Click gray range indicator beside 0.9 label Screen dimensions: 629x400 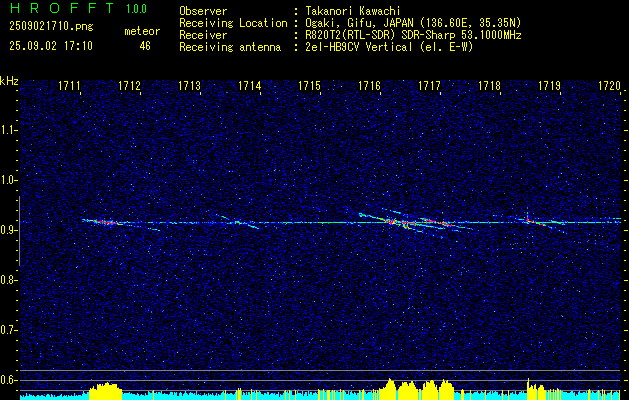(19, 231)
